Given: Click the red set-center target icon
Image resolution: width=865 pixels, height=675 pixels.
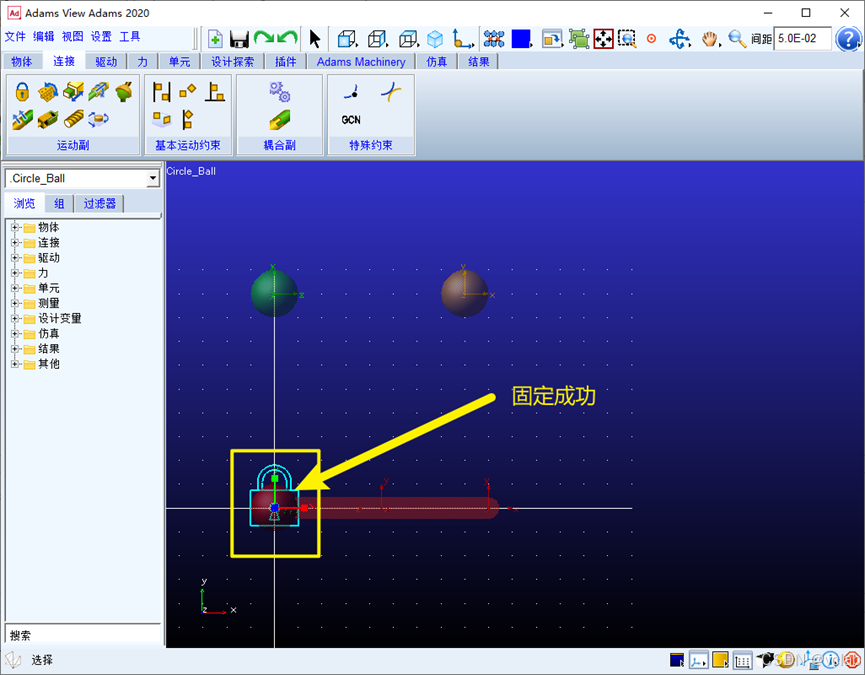Looking at the screenshot, I should (652, 39).
